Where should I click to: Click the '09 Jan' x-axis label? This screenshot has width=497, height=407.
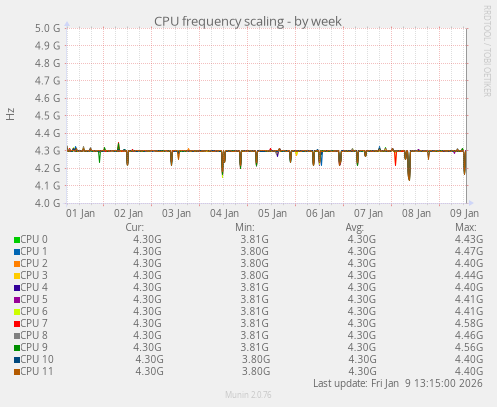coord(464,213)
